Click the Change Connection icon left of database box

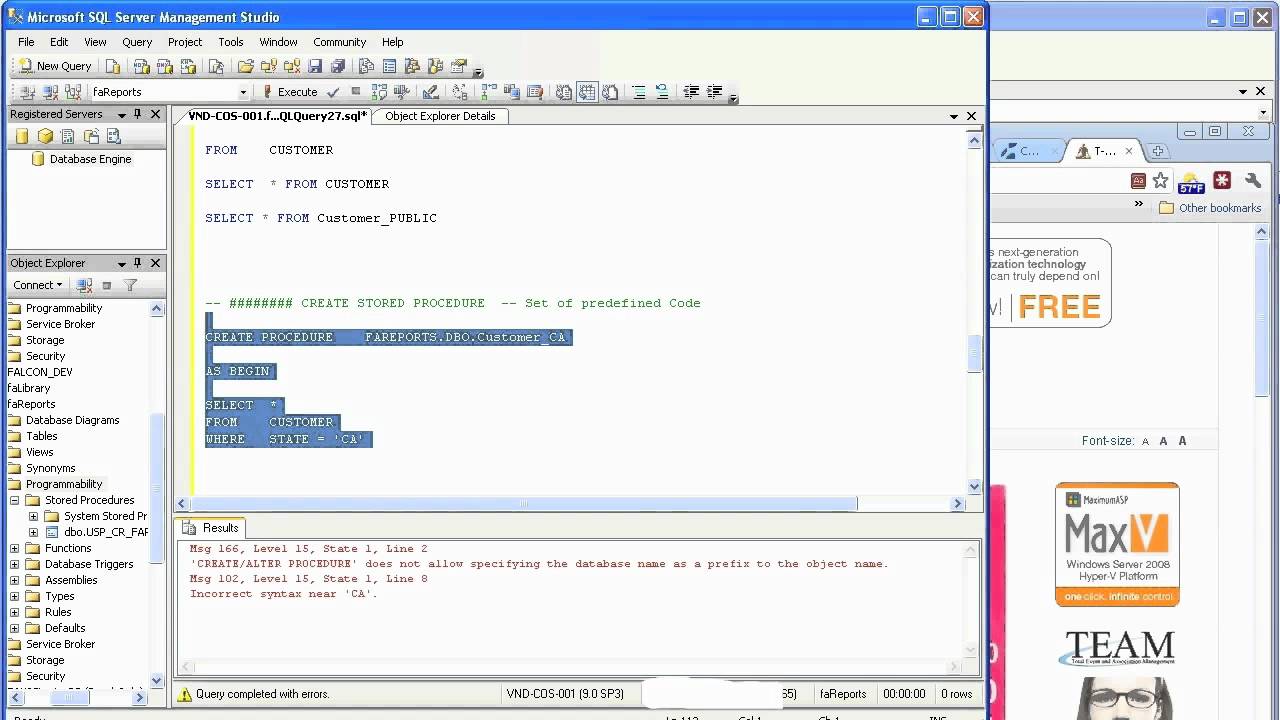(73, 92)
